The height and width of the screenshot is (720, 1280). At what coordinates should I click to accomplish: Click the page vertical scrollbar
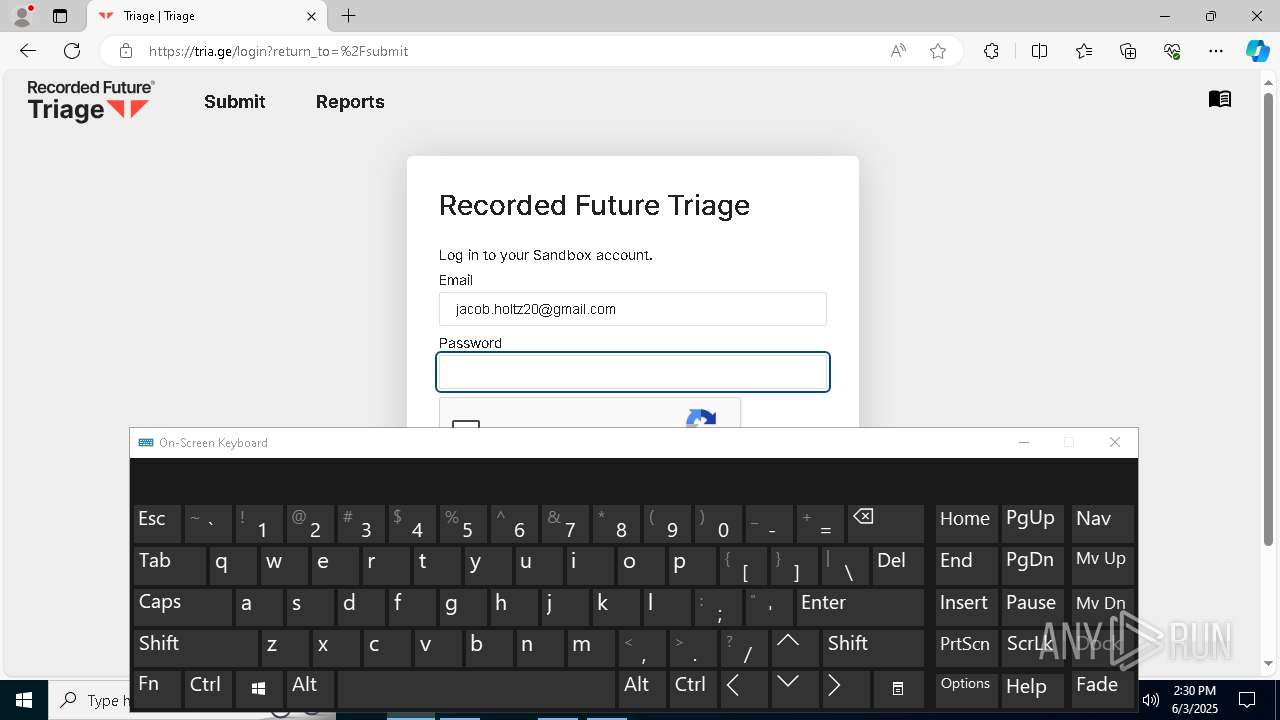click(1269, 320)
